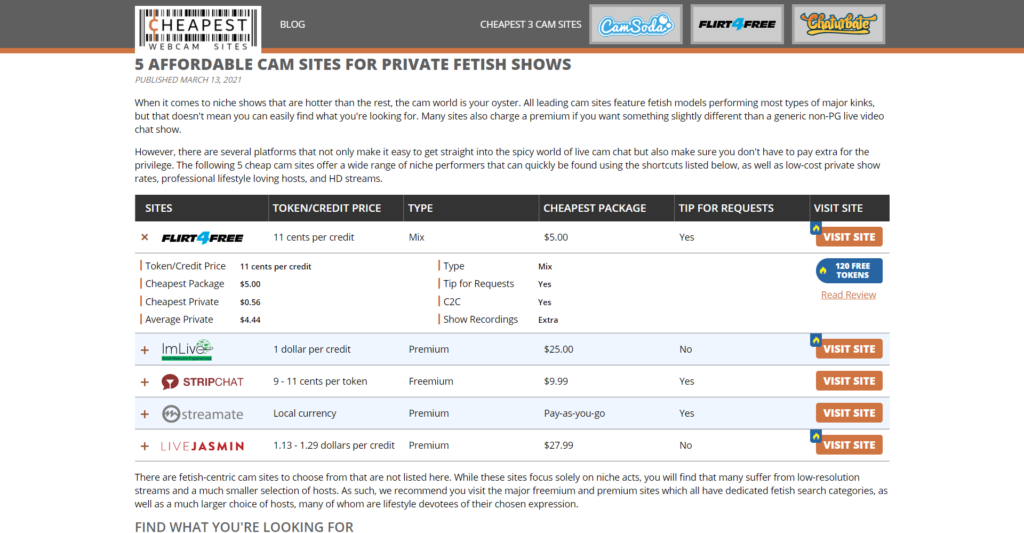The width and height of the screenshot is (1024, 533).
Task: Select the '$27.99' package cell
Action: click(x=558, y=445)
